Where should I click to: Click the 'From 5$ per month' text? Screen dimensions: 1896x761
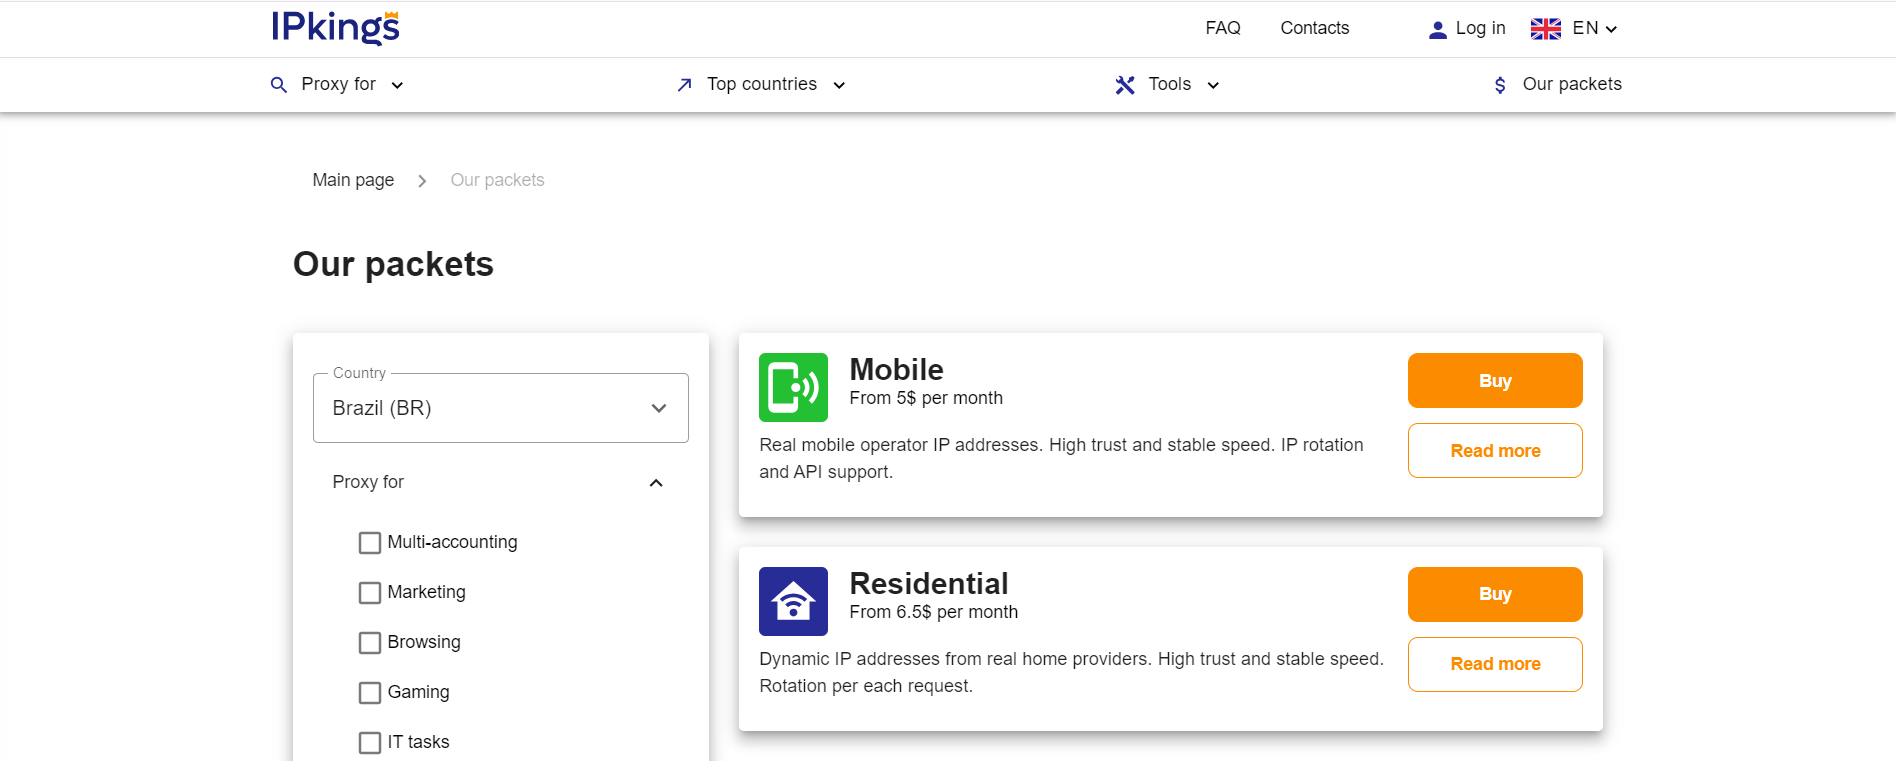pos(926,398)
